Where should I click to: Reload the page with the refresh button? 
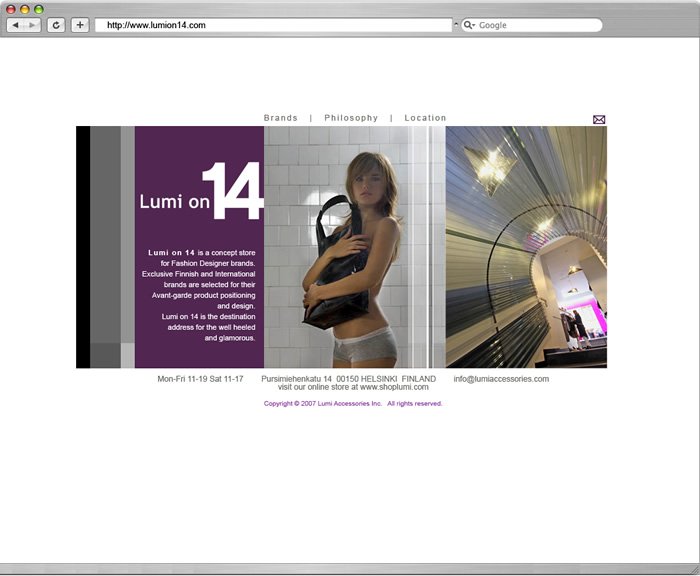(56, 25)
